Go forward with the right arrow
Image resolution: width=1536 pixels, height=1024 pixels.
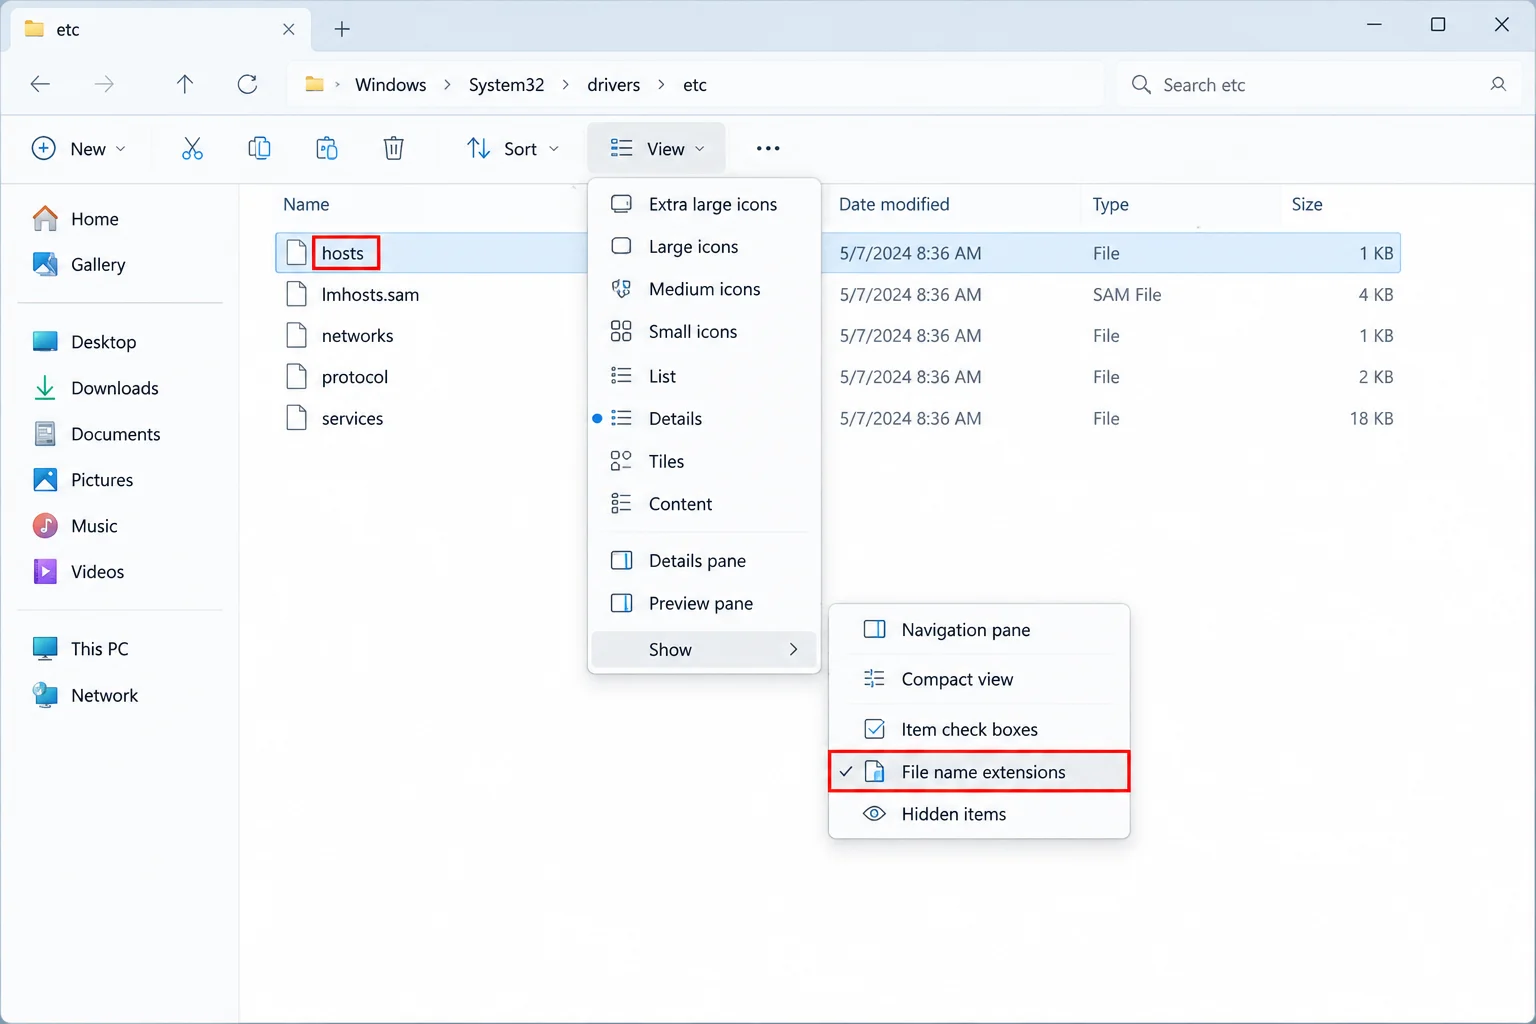click(104, 85)
